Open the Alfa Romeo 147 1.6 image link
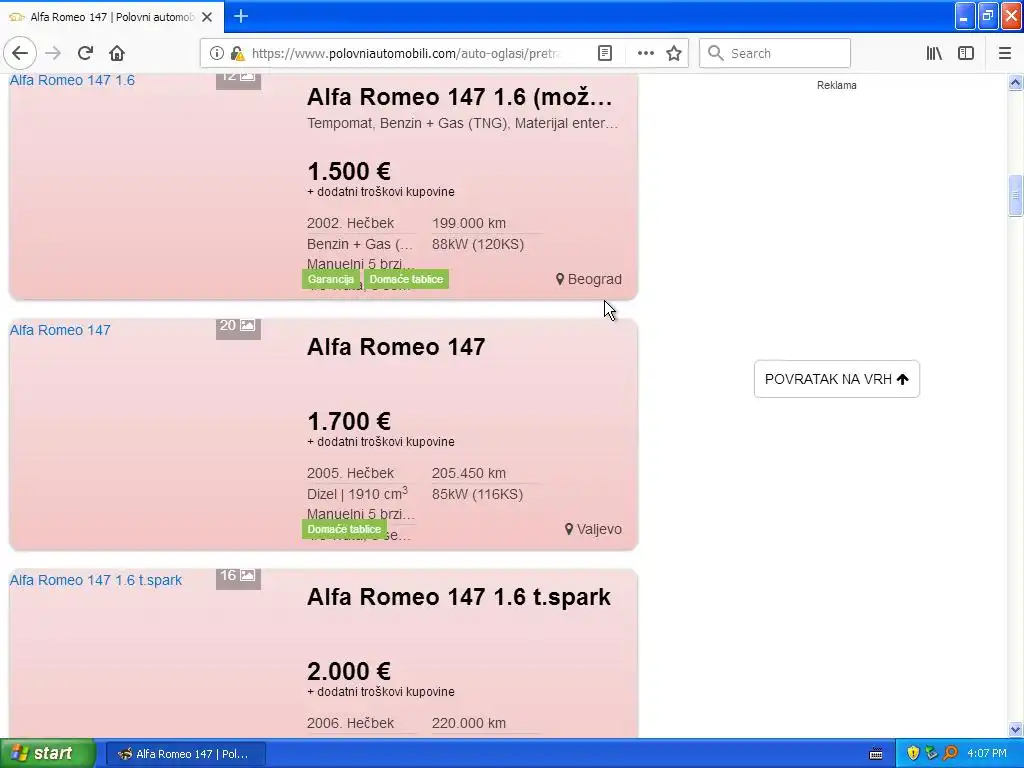The height and width of the screenshot is (768, 1024). (72, 80)
